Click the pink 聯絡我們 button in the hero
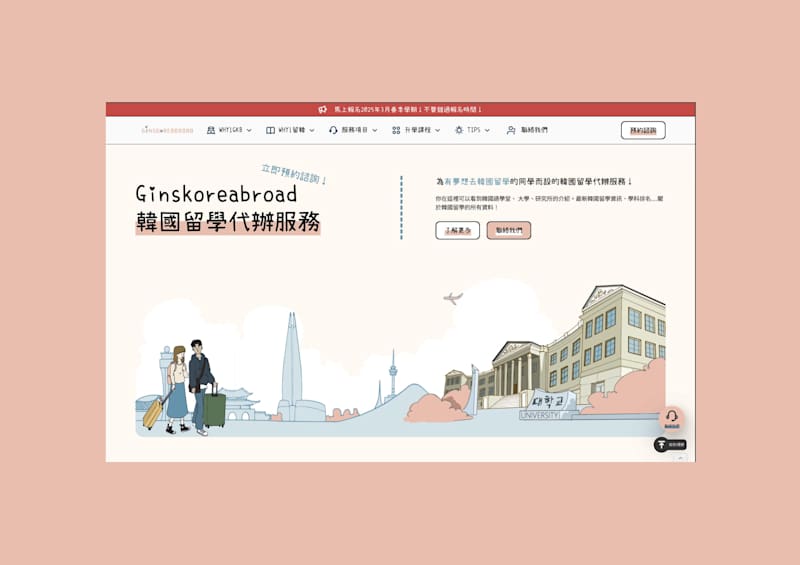The width and height of the screenshot is (800, 565). [509, 230]
